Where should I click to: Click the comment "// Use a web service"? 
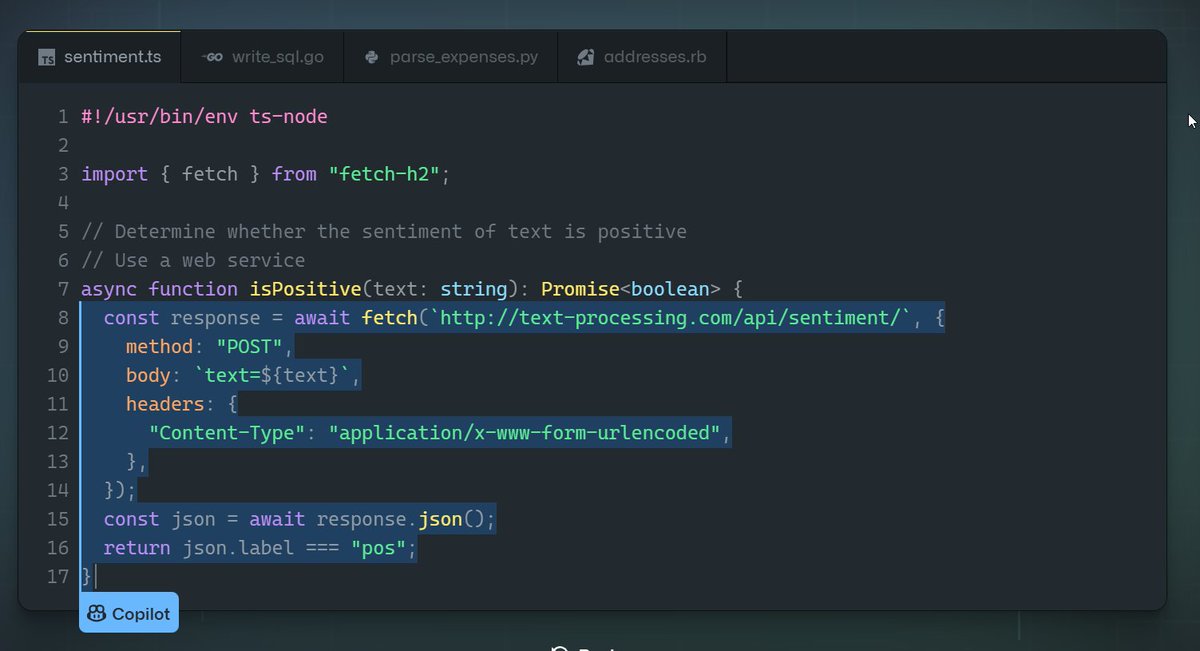(193, 260)
